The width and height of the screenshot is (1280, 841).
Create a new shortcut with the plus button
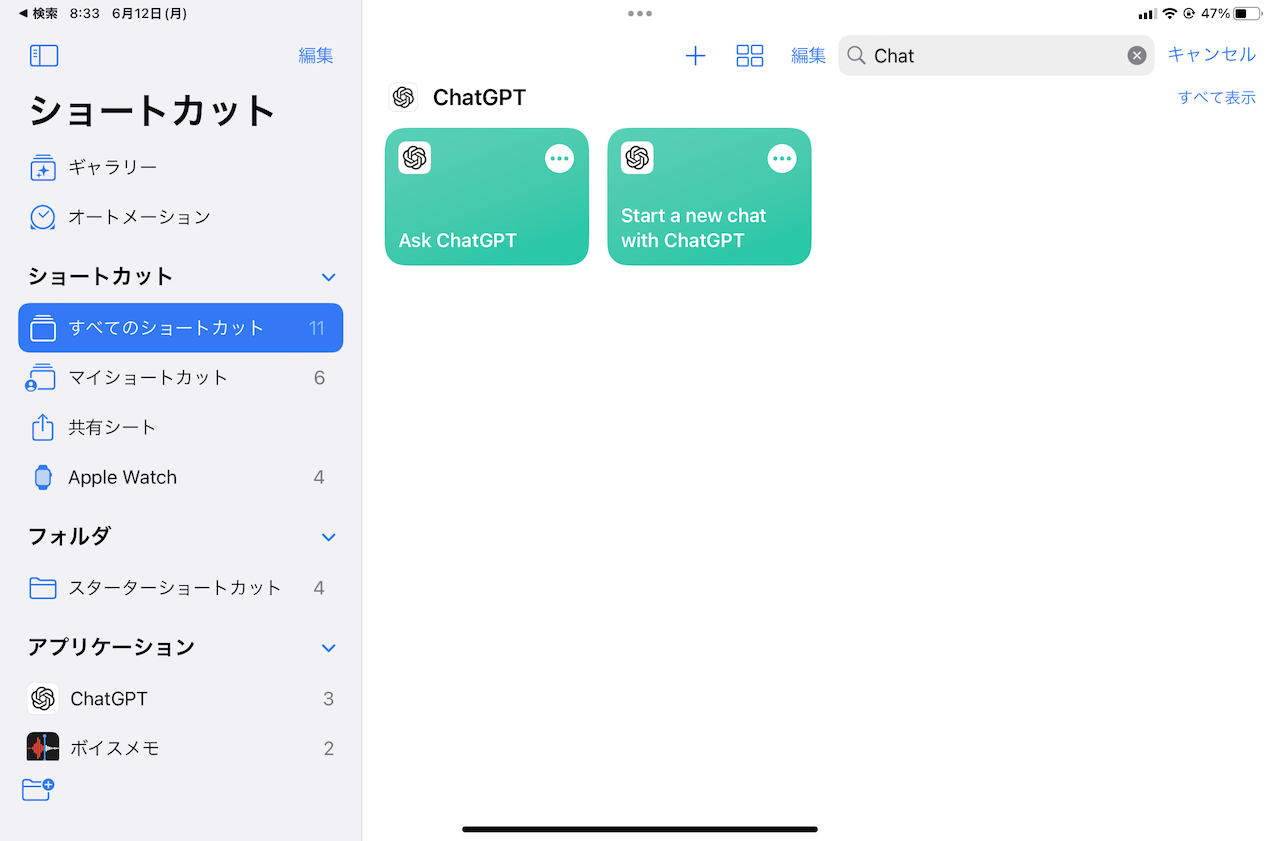[695, 55]
